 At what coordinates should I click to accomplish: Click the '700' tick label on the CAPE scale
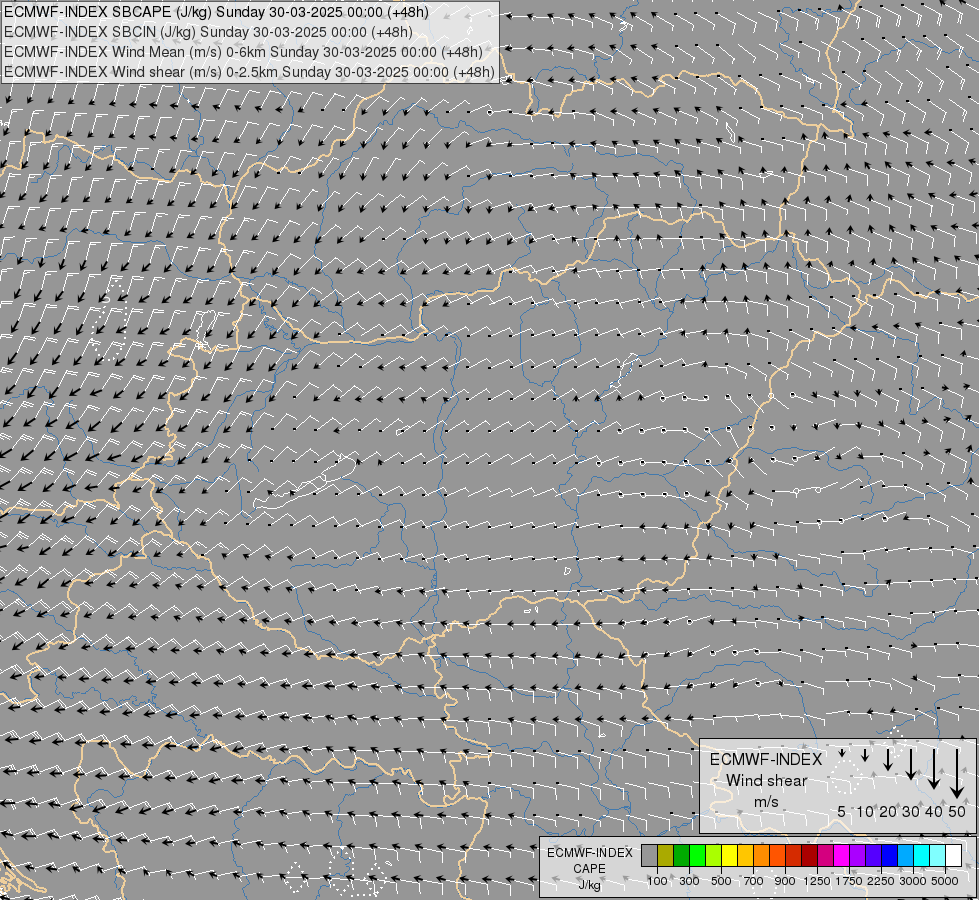754,881
